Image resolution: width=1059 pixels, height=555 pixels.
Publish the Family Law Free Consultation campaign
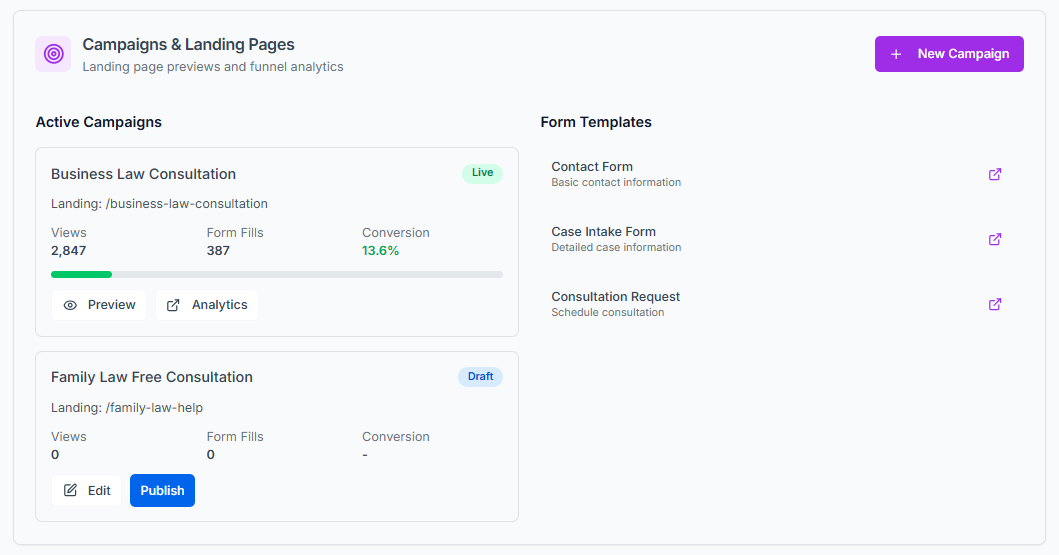(162, 490)
